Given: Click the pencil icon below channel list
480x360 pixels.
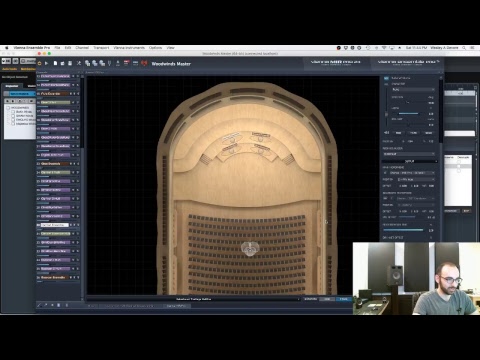Looking at the screenshot, I should pyautogui.click(x=40, y=305).
